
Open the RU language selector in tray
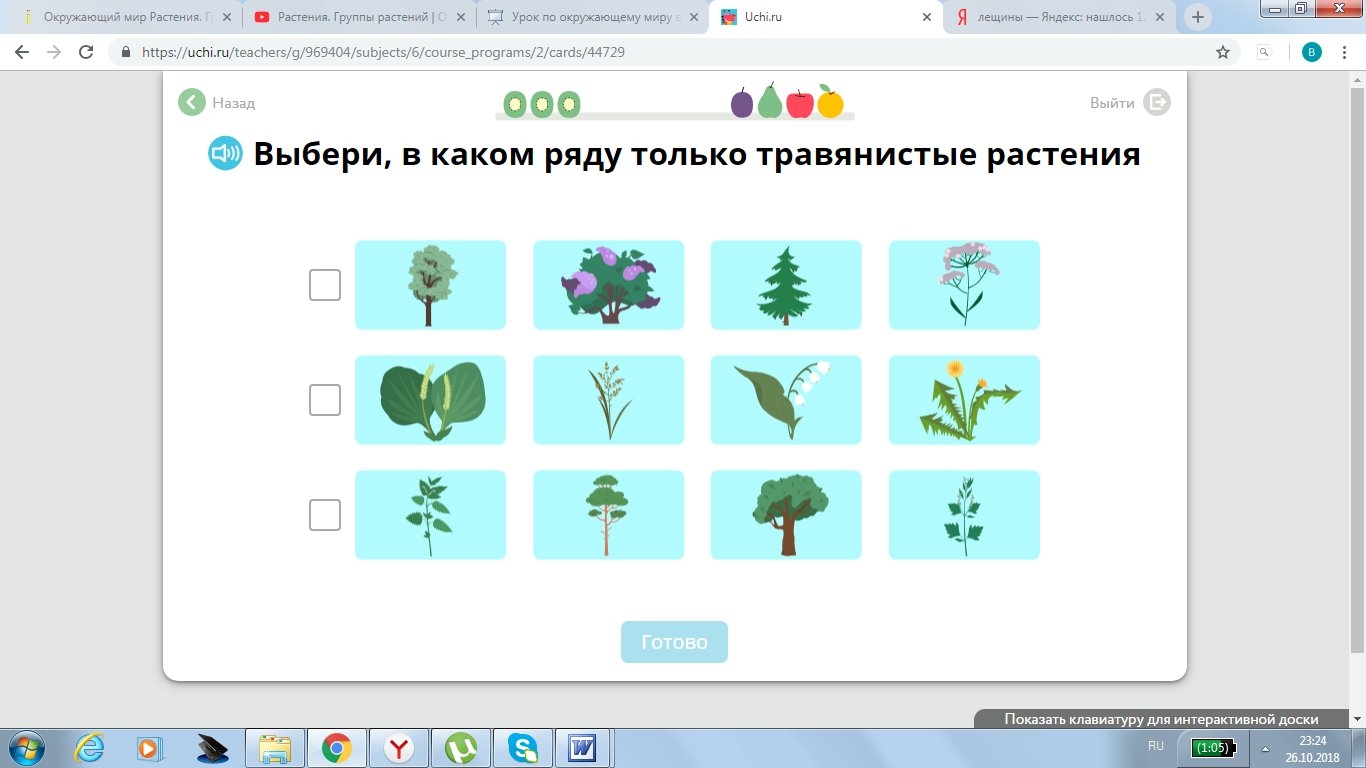pos(1156,746)
